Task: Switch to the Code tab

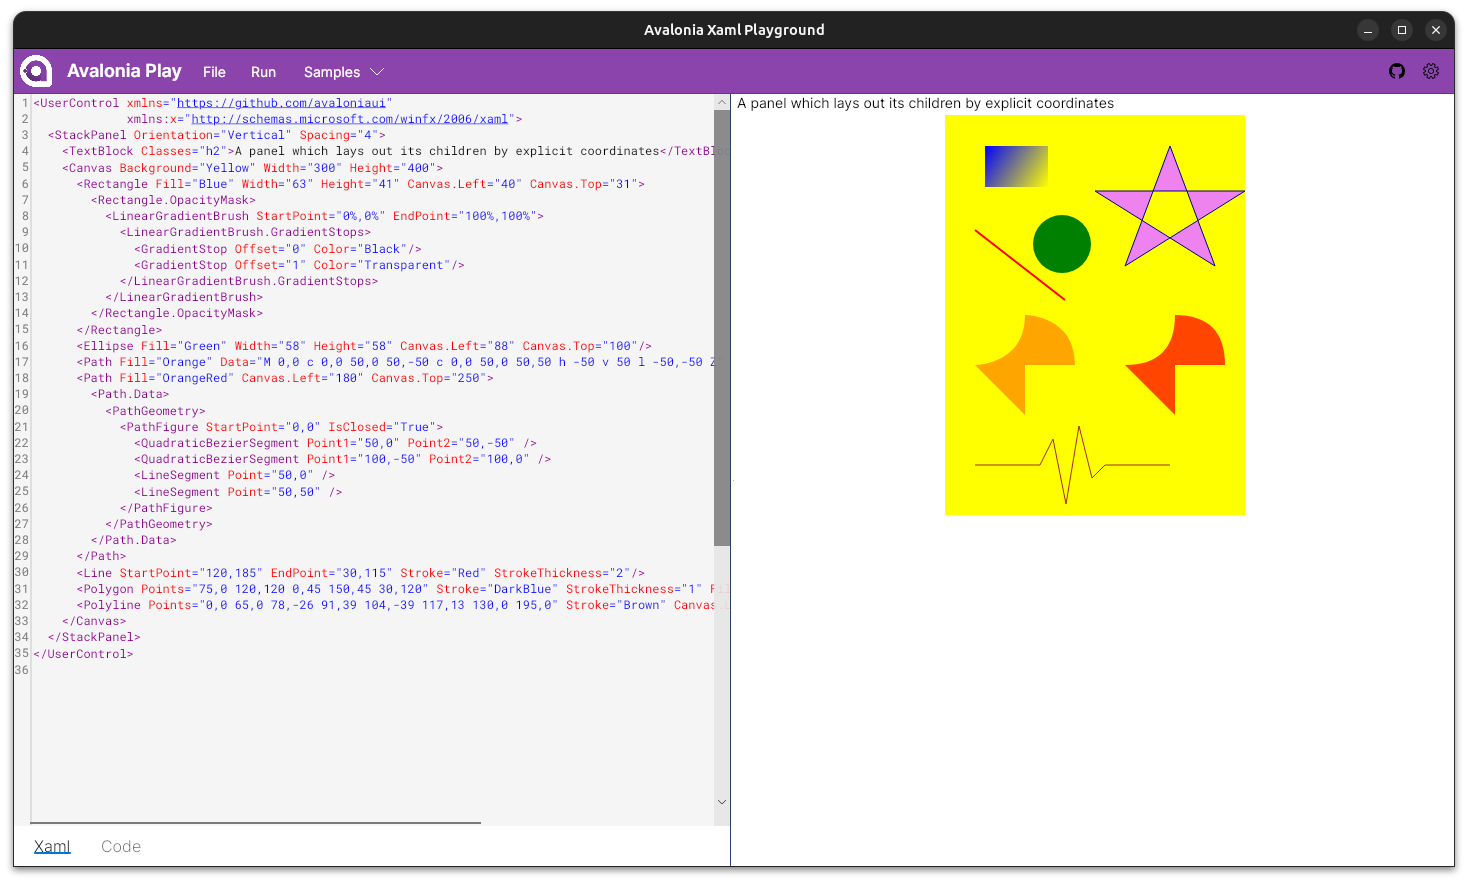Action: 121,846
